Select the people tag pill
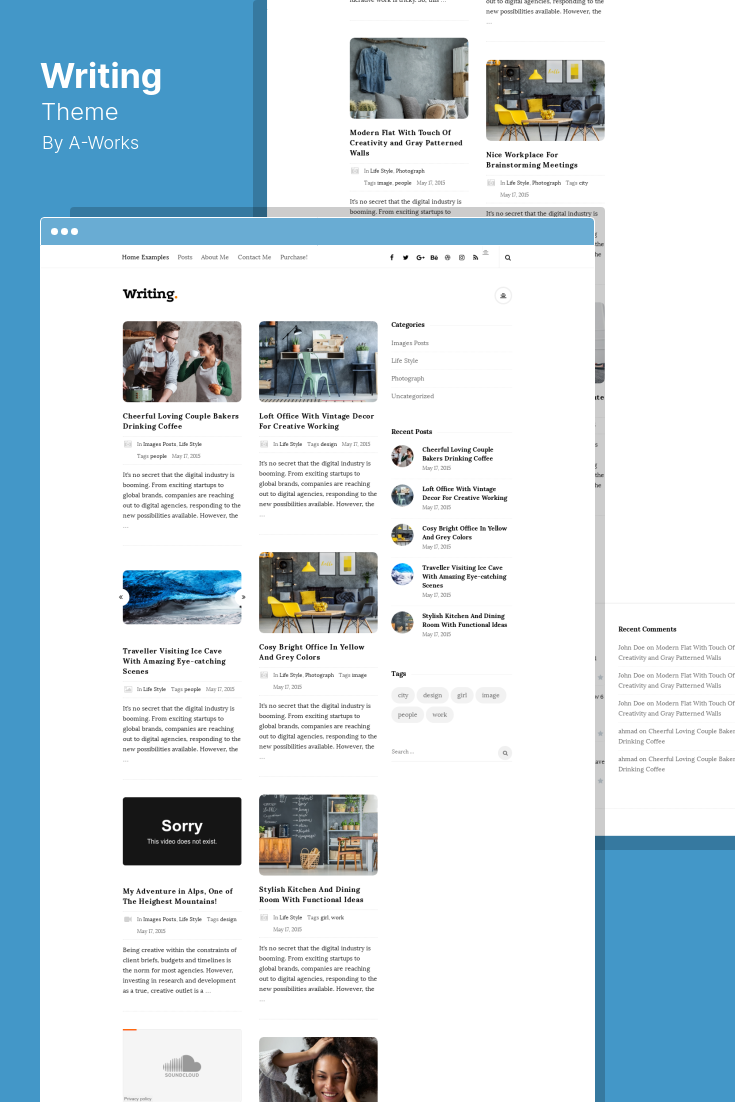The height and width of the screenshot is (1102, 735). click(407, 715)
